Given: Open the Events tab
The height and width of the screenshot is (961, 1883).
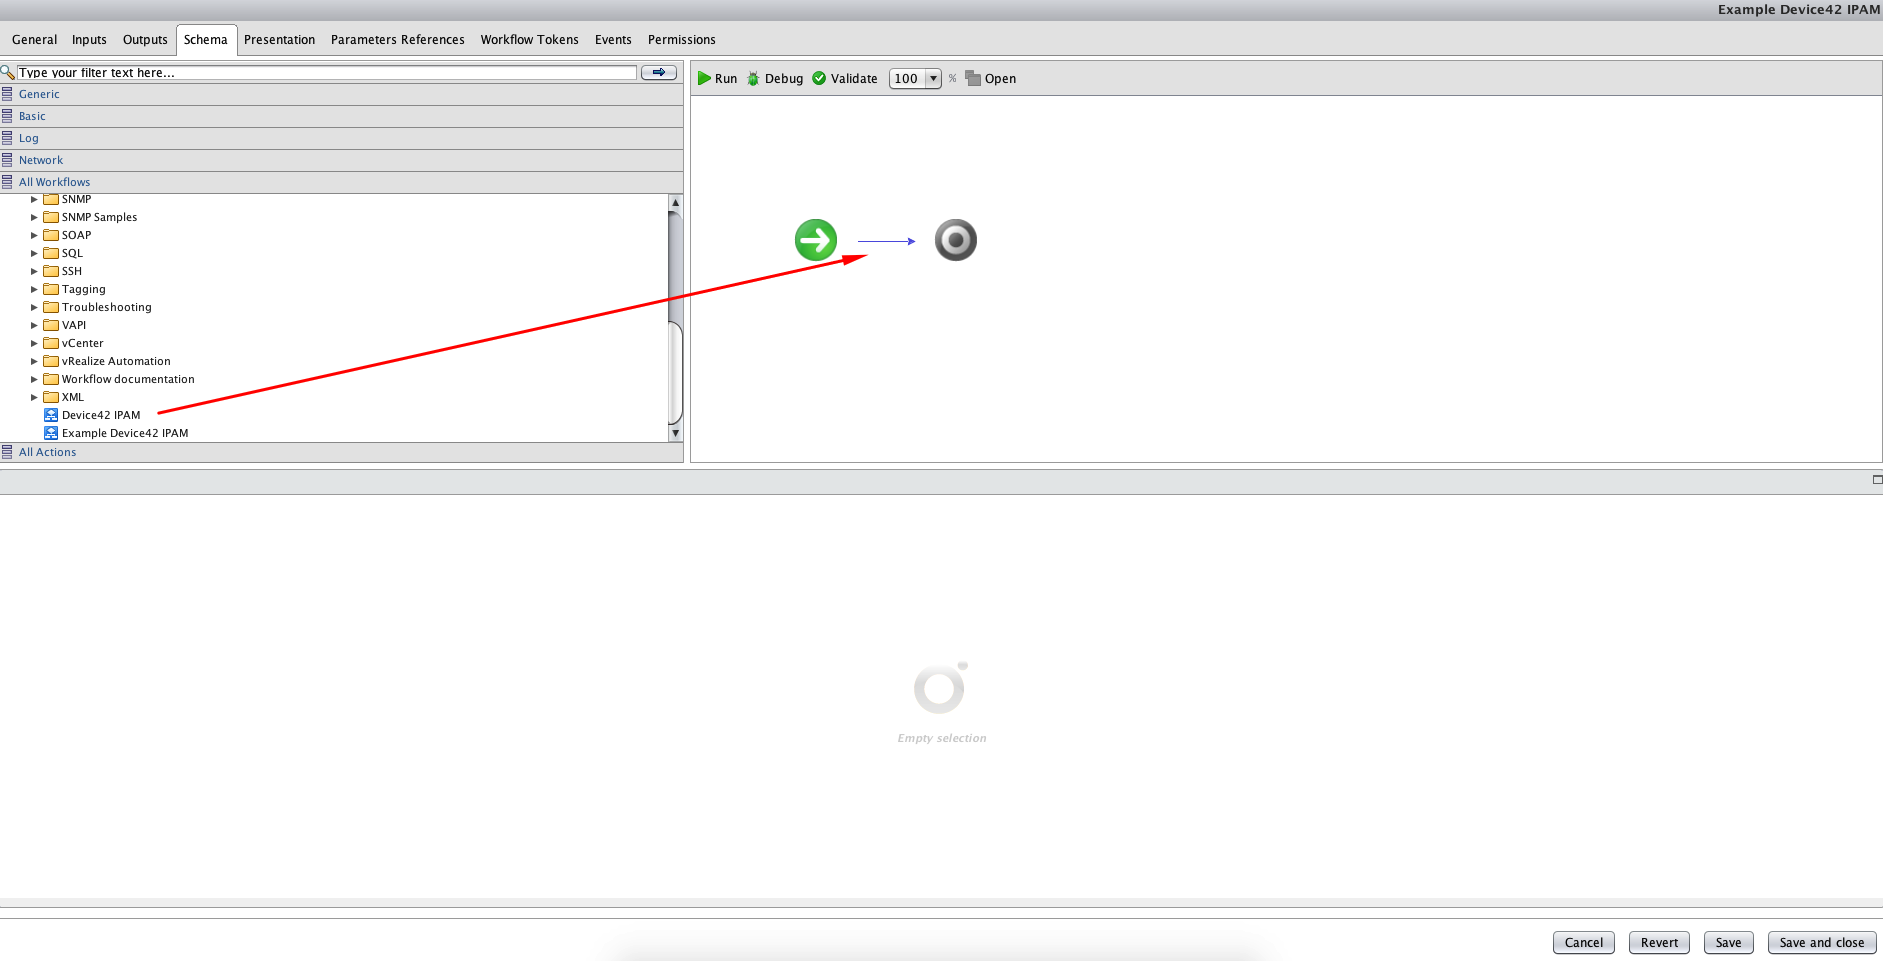Looking at the screenshot, I should (613, 39).
